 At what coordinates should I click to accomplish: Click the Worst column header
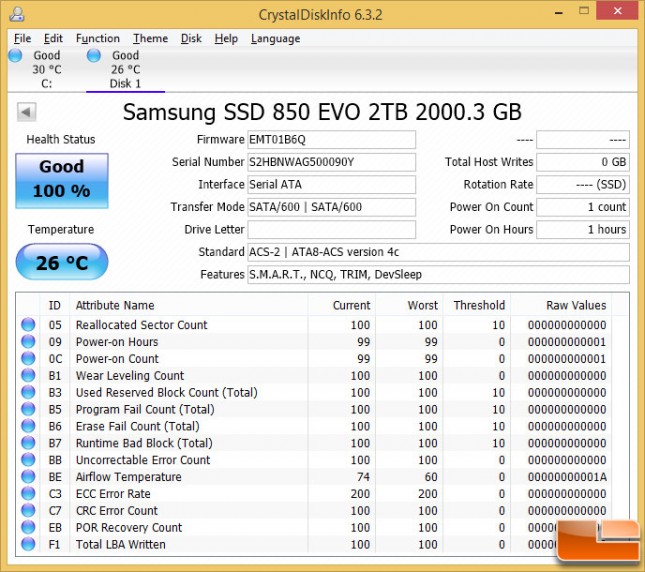click(x=409, y=305)
